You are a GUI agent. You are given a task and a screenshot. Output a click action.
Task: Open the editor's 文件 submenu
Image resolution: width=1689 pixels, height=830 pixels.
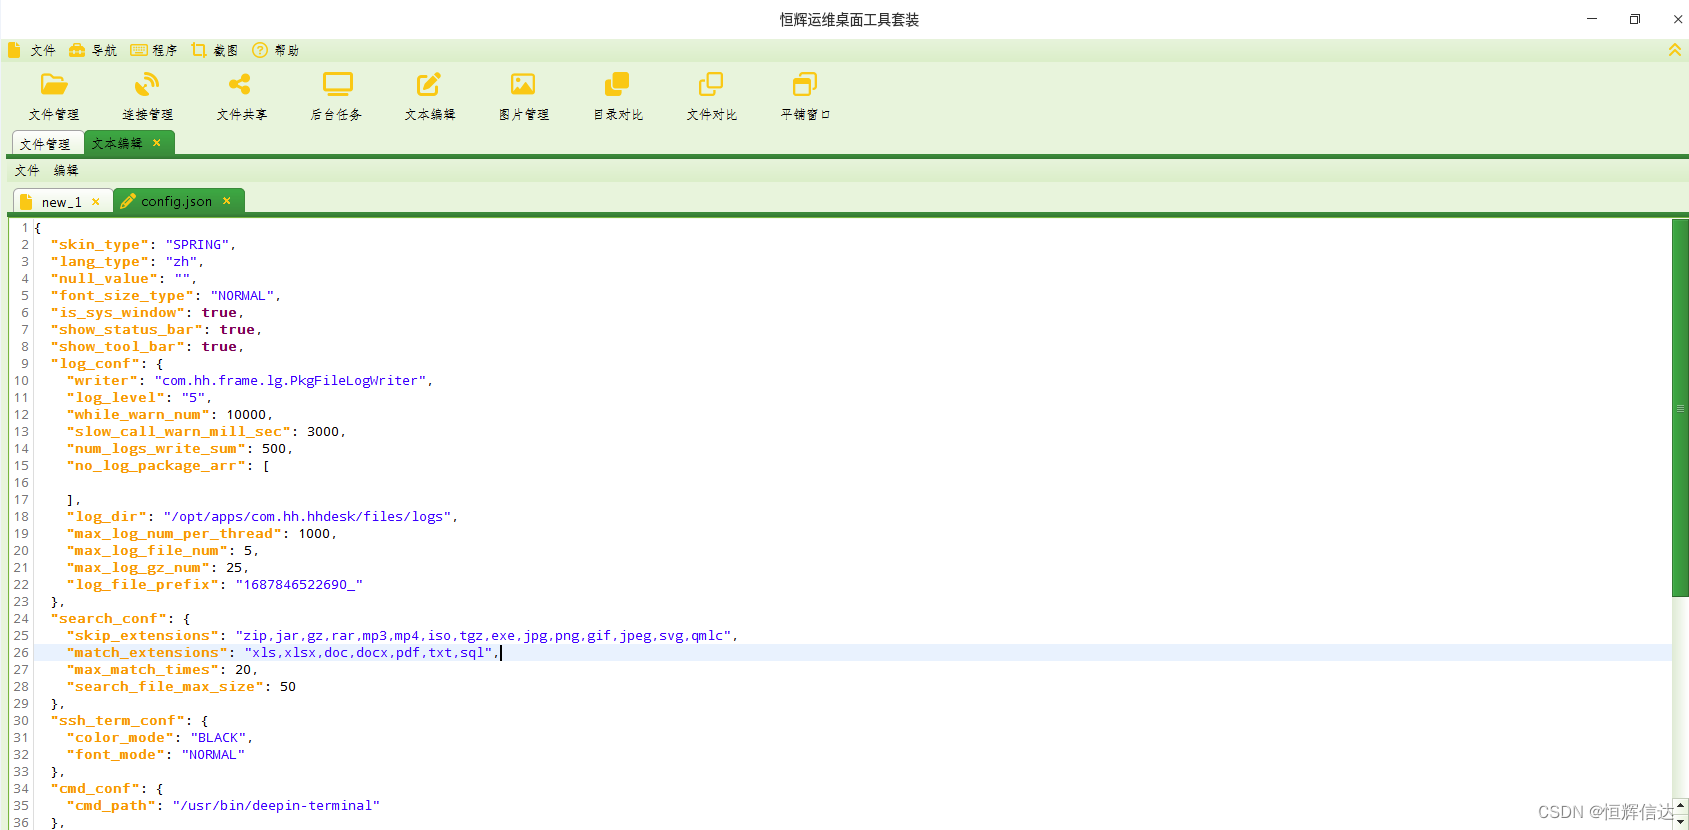tap(27, 171)
